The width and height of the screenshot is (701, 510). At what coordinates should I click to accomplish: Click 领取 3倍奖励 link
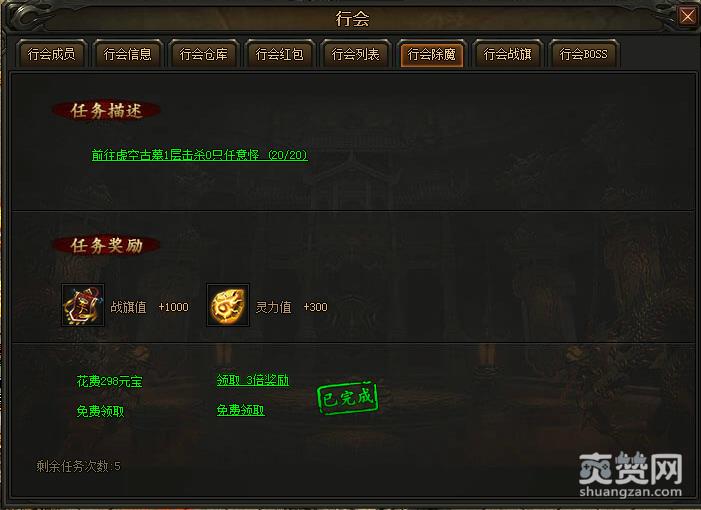(253, 380)
